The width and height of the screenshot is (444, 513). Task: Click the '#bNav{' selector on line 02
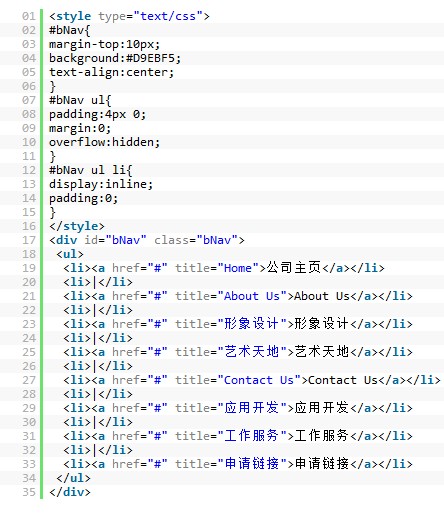click(69, 30)
